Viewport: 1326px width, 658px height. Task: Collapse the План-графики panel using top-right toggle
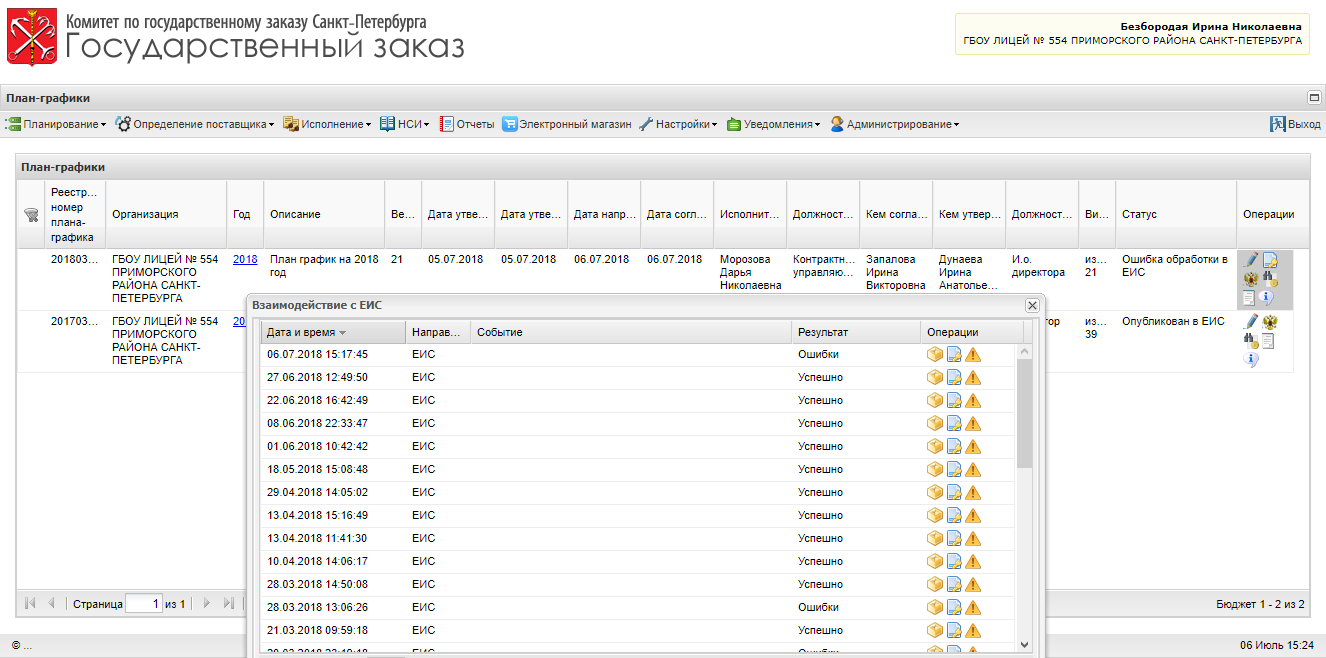pos(1315,98)
